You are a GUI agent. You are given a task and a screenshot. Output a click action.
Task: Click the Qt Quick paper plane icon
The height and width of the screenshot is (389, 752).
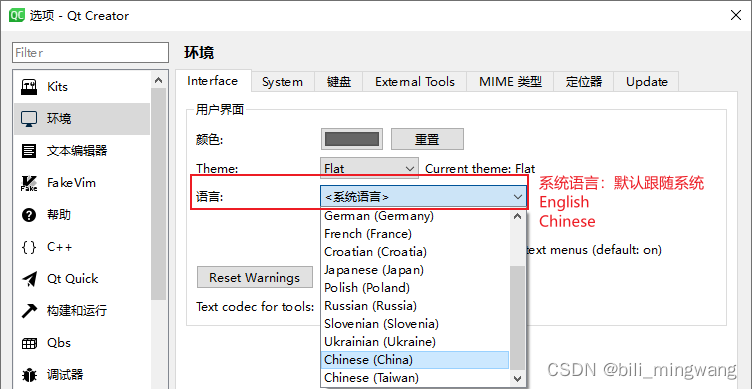[x=29, y=279]
